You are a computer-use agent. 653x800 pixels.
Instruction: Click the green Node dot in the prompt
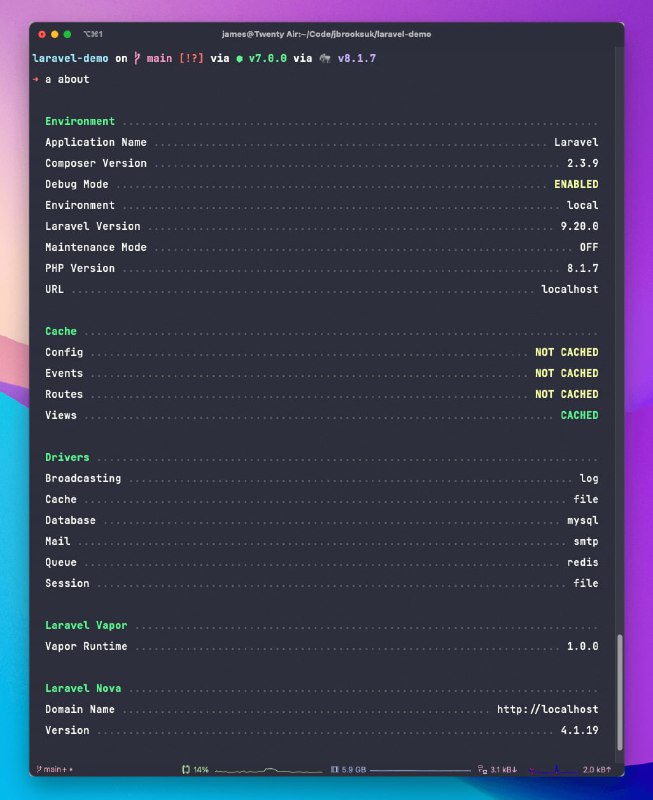tap(239, 59)
